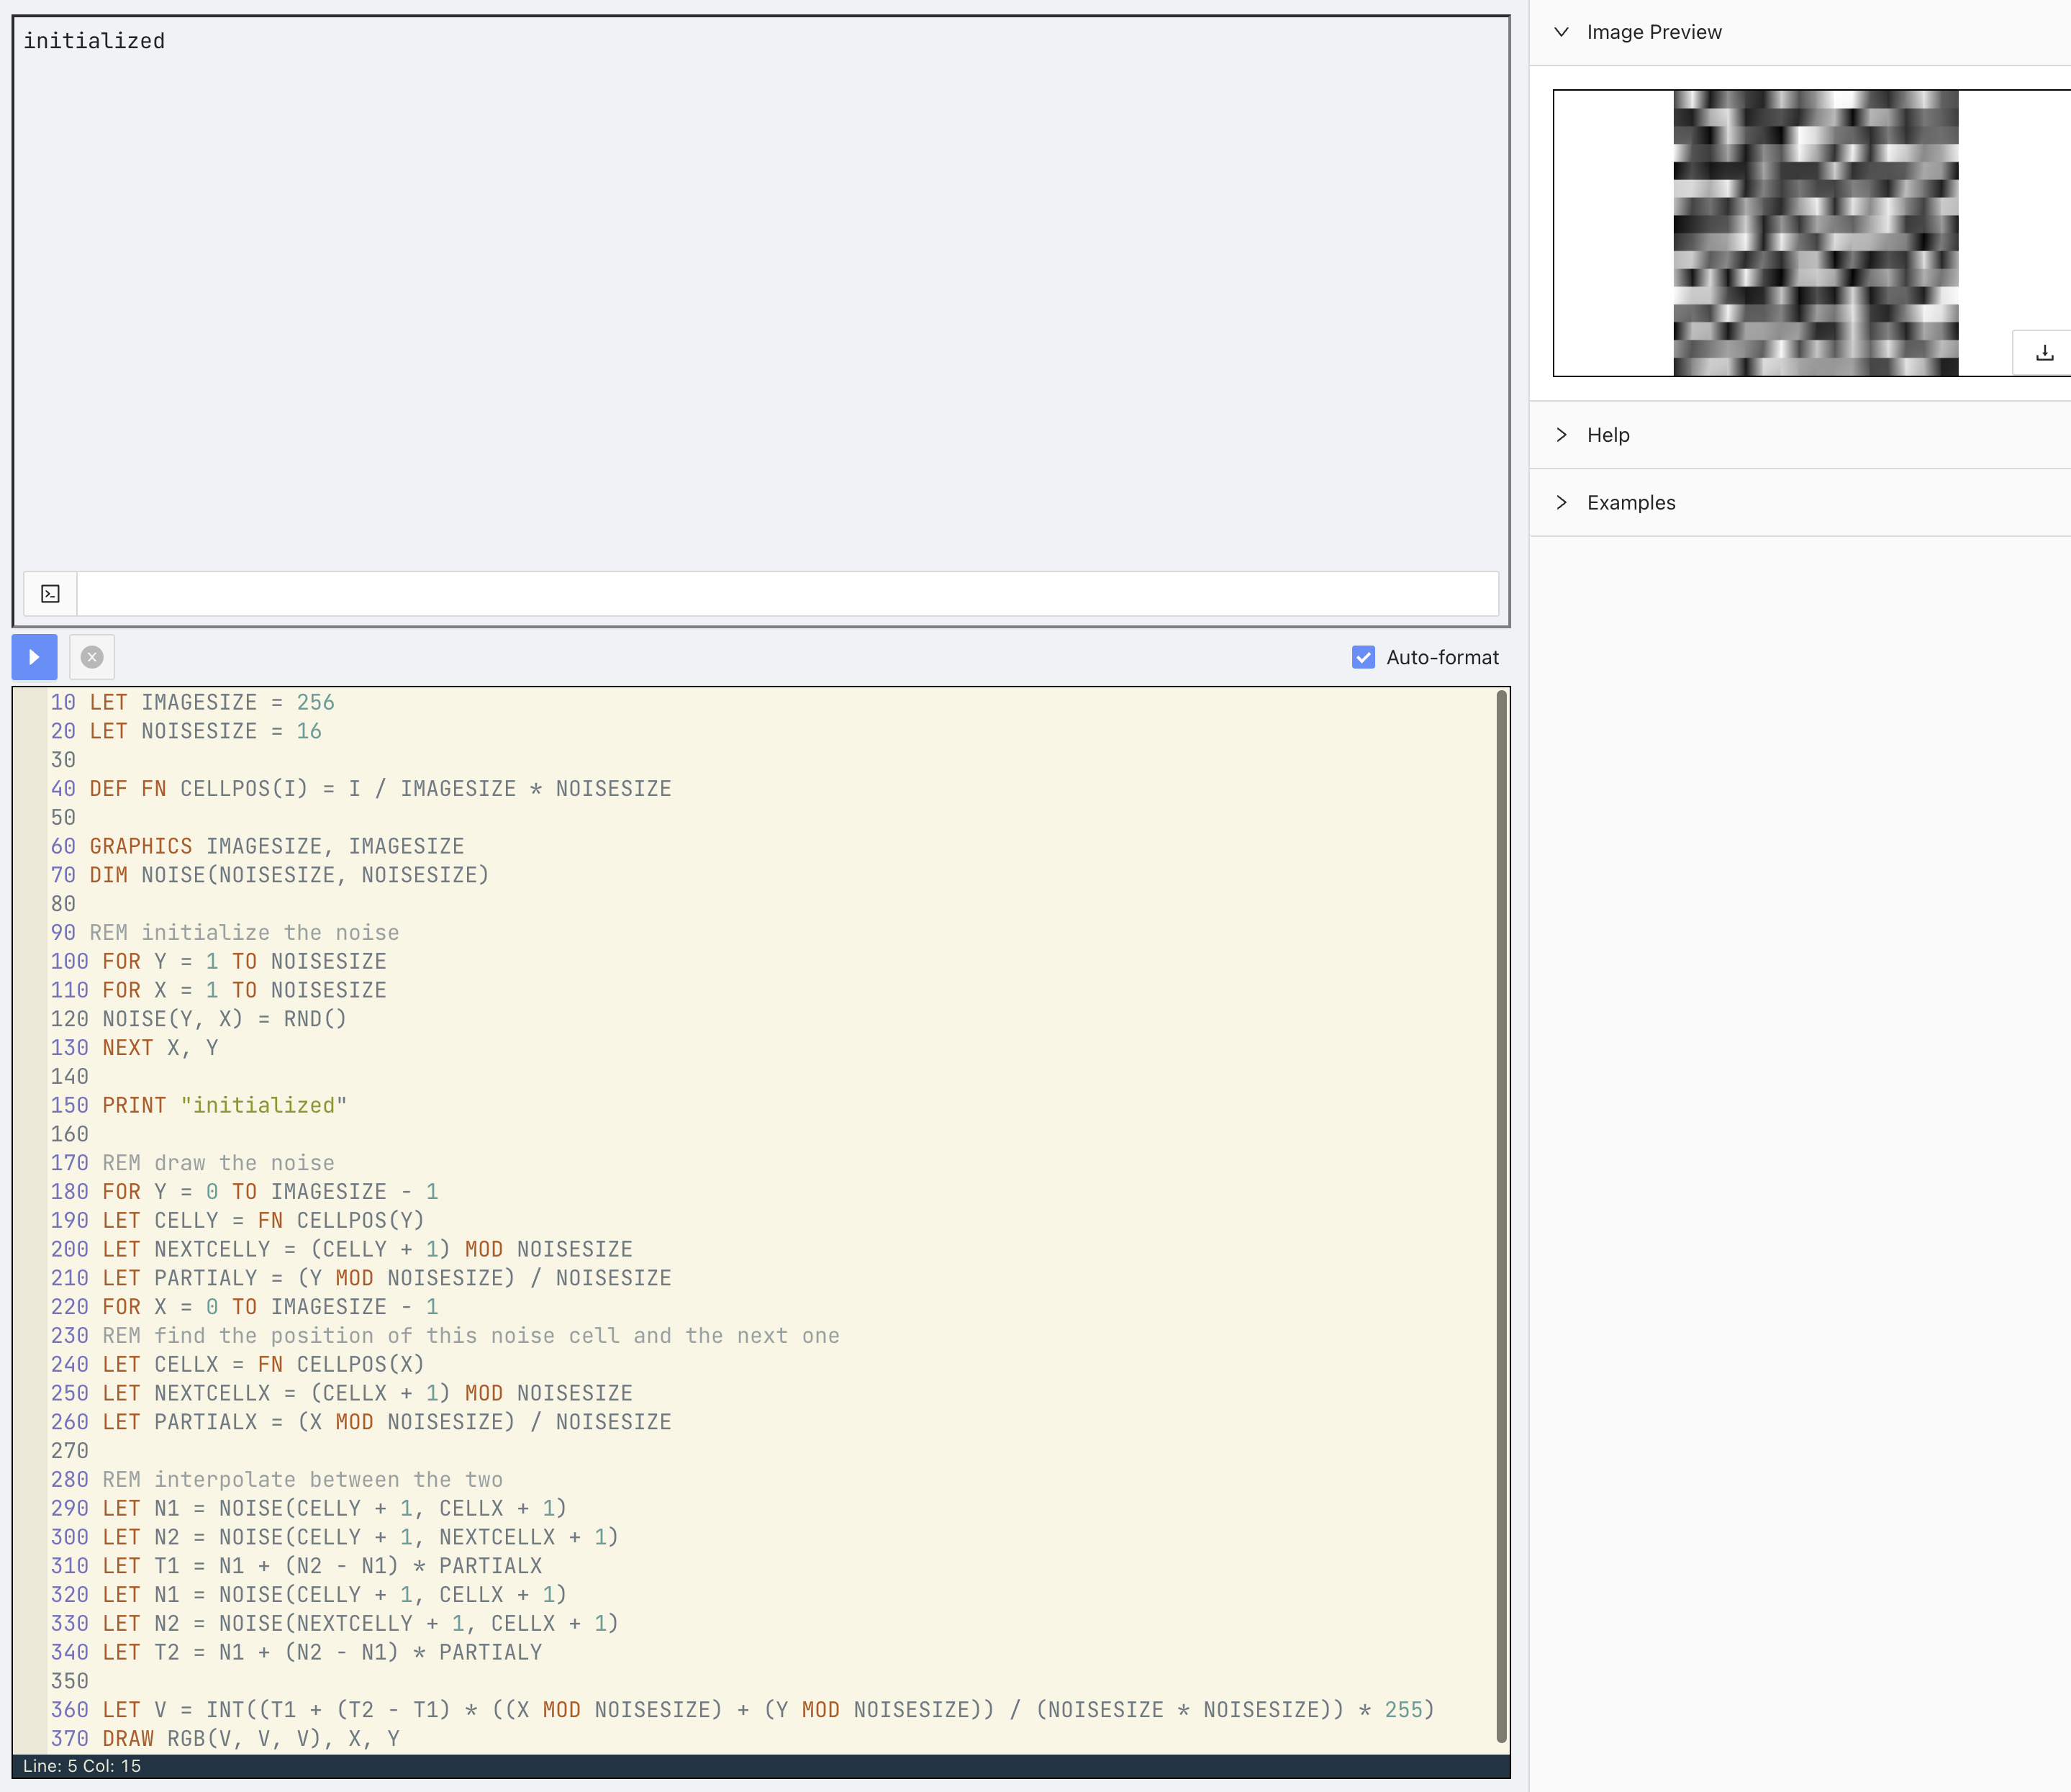Click line 180 FOR Y = 0 TO IMAGESIZE - 1

(244, 1192)
